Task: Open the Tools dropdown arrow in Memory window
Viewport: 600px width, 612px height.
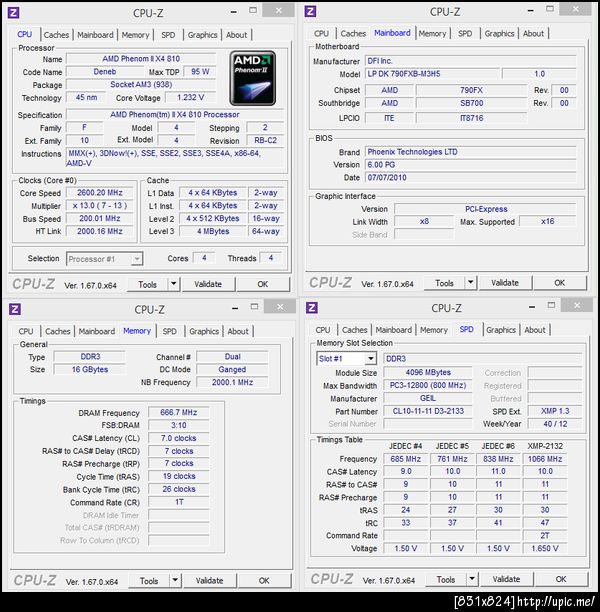Action: (x=175, y=580)
